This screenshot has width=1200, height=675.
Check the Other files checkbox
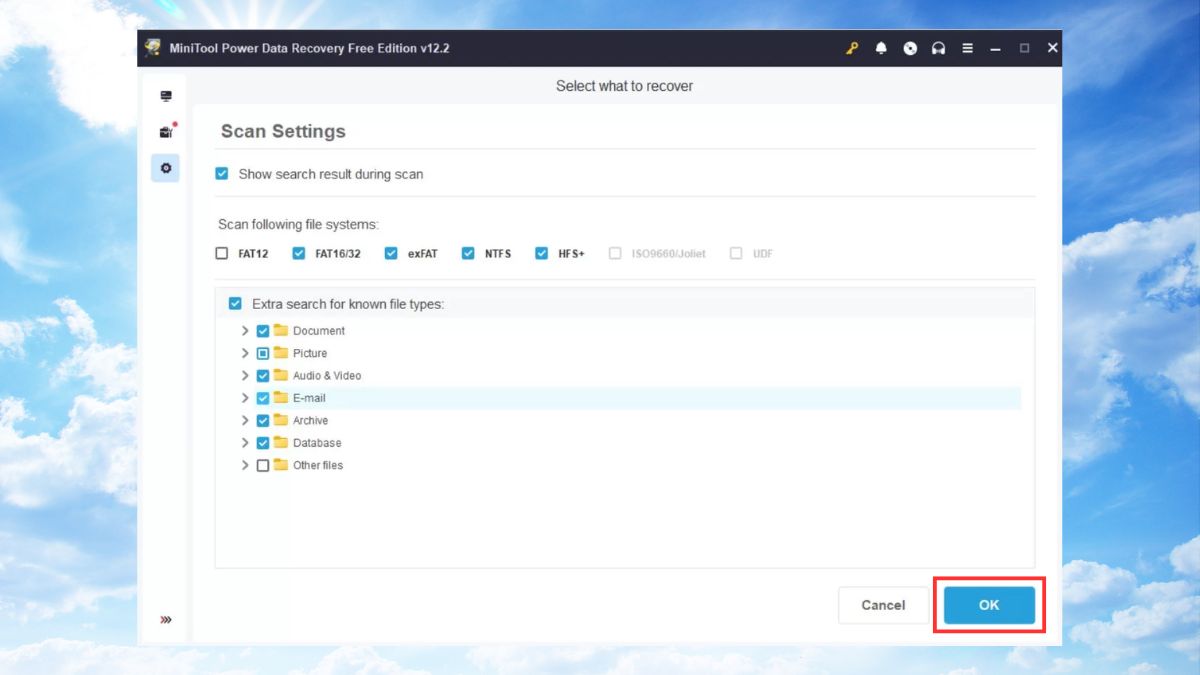click(263, 465)
